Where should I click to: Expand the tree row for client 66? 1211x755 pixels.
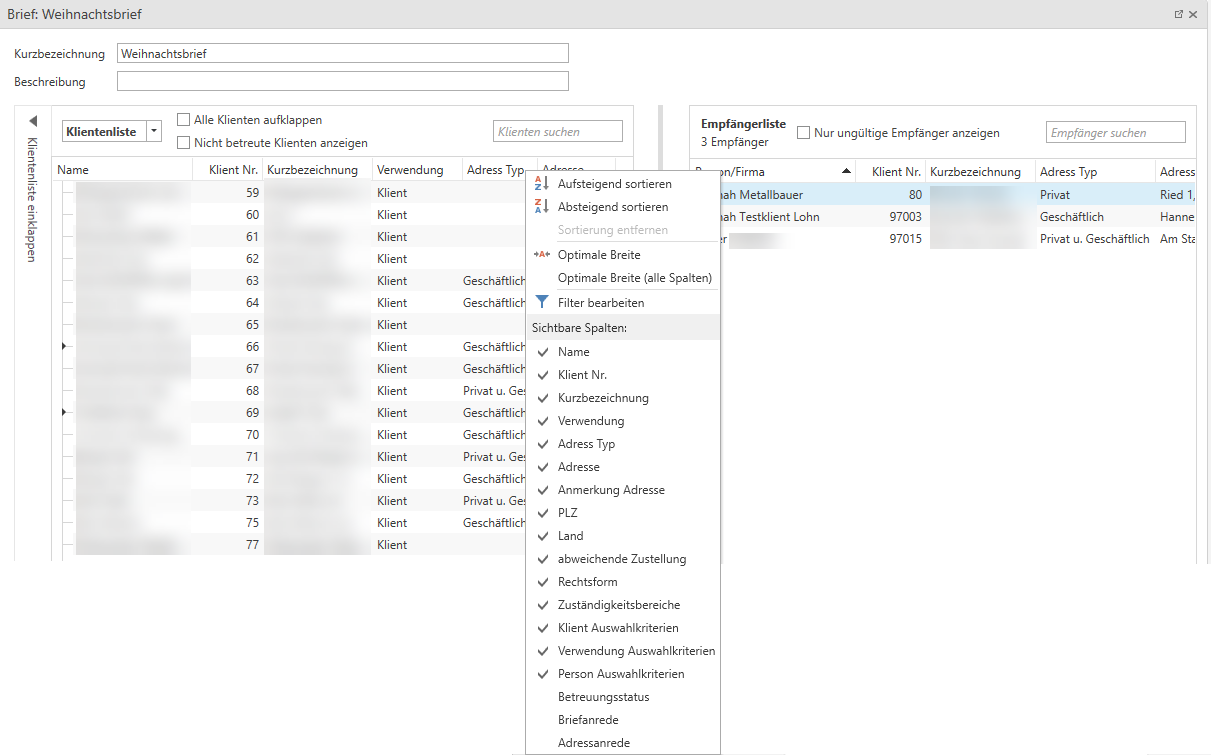pos(65,347)
